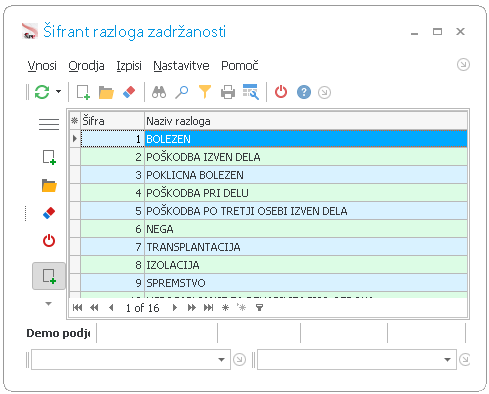Click the blue help question mark icon
Image resolution: width=489 pixels, height=394 pixels.
[304, 92]
